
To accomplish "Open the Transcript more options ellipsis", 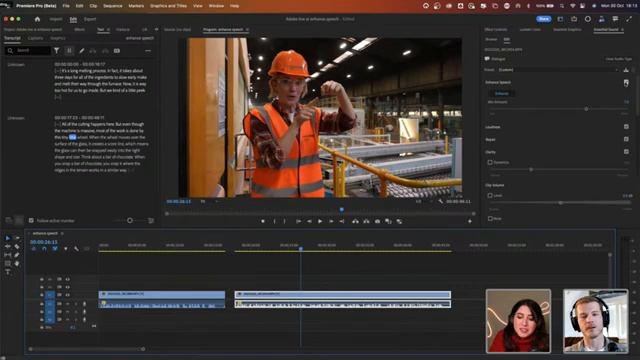I will coord(148,51).
